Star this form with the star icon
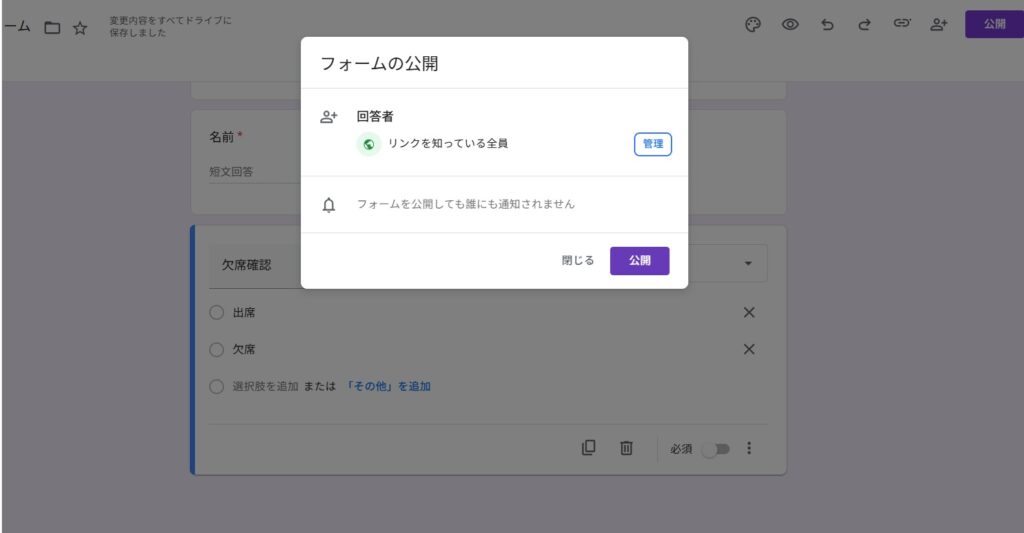Screen dimensions: 1024x533 coord(80,28)
